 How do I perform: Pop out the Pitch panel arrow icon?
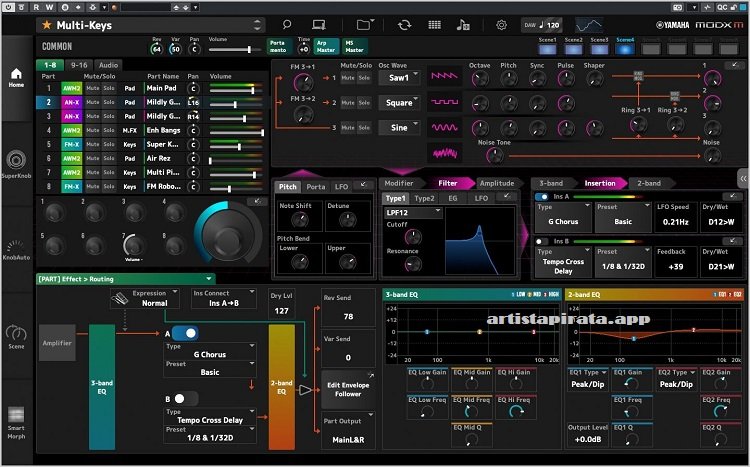(364, 185)
